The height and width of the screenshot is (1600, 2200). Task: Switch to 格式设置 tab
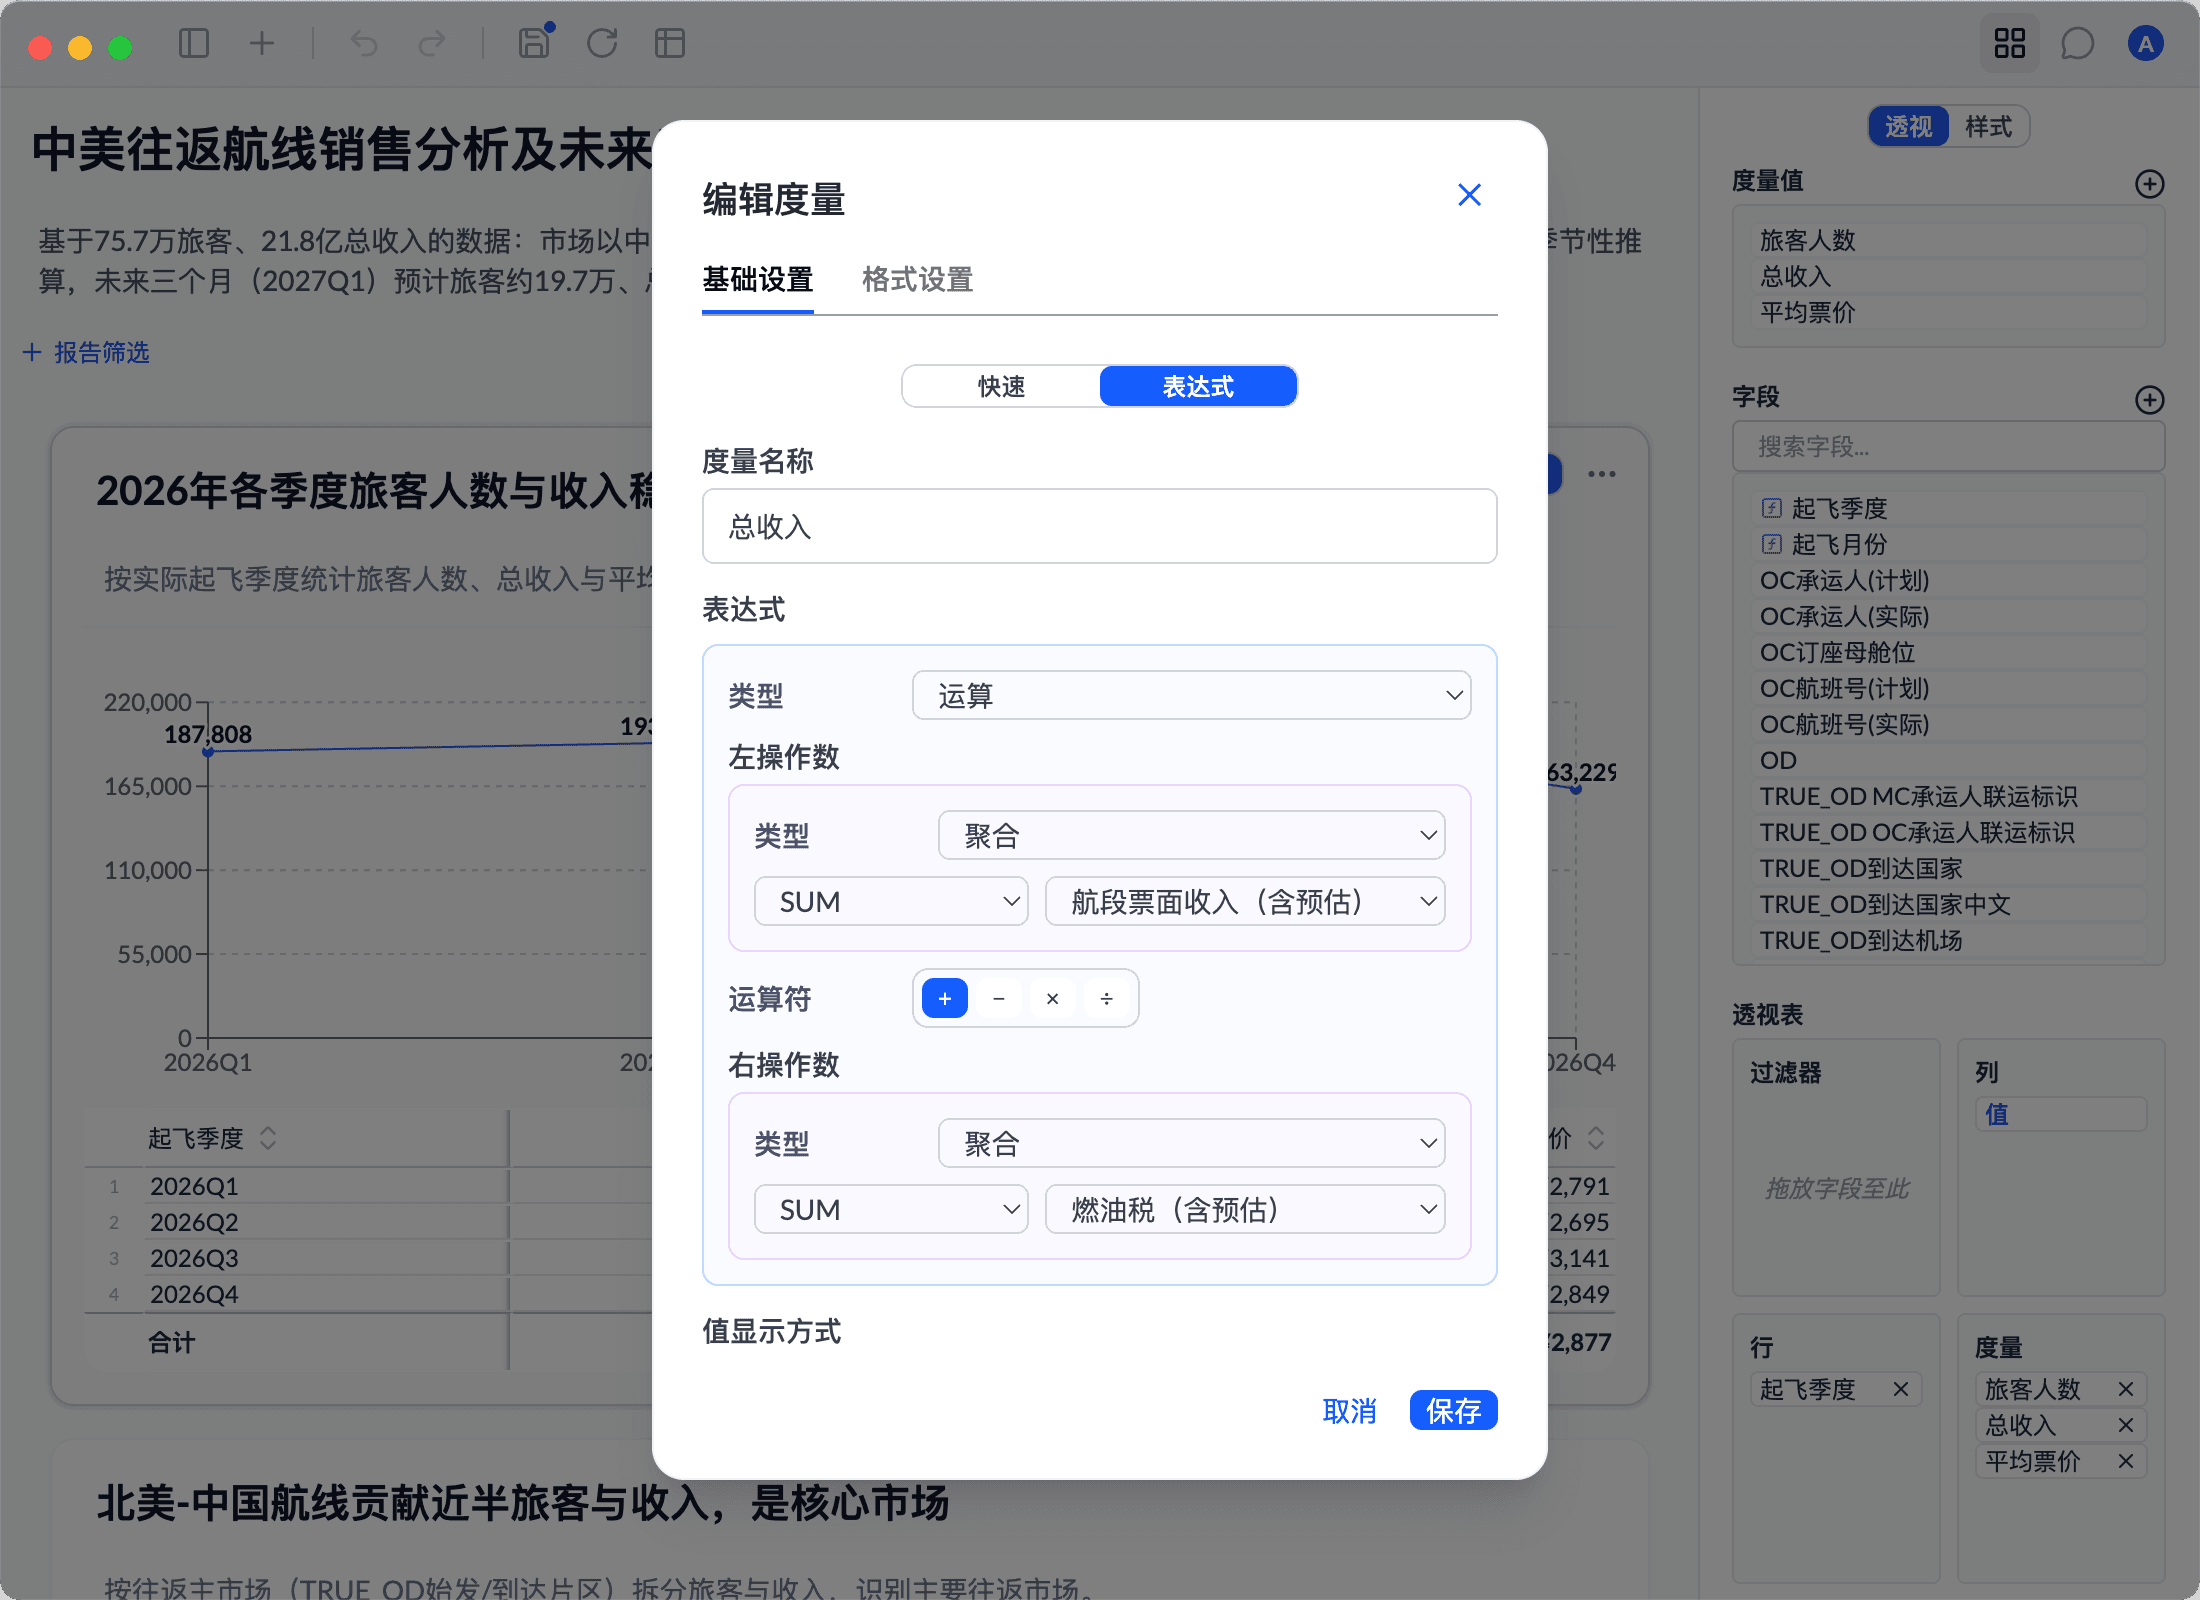(x=917, y=279)
